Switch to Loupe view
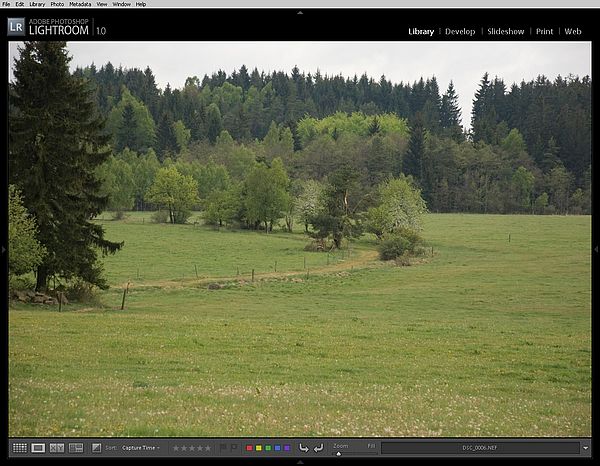600x466 pixels. [38, 448]
